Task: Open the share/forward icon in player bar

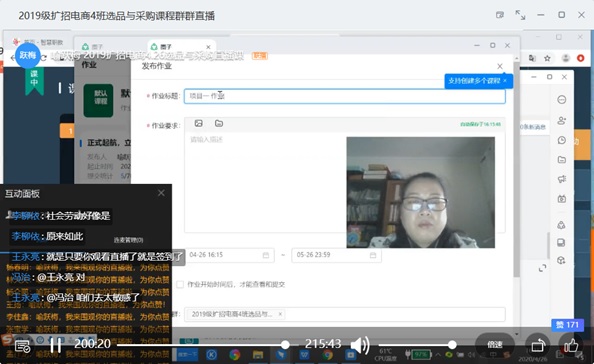Action: pyautogui.click(x=538, y=345)
